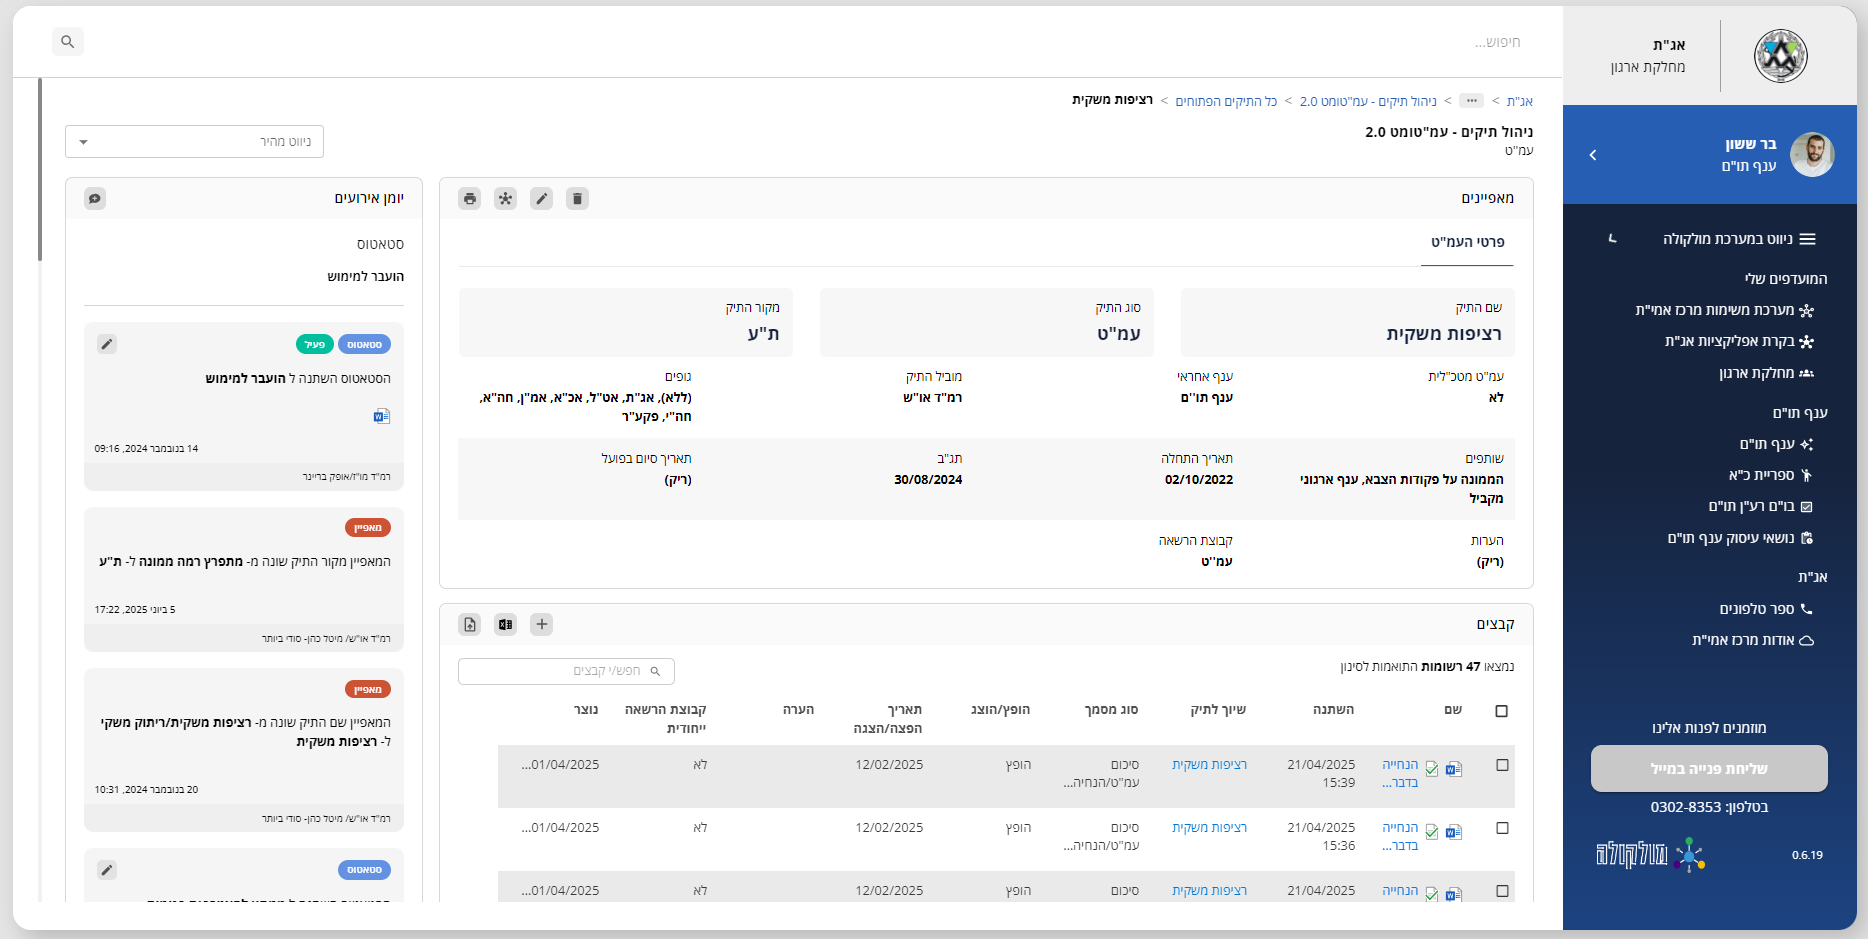The image size is (1868, 939).
Task: Click Word icon of the 15:36 file row
Action: pyautogui.click(x=1454, y=832)
